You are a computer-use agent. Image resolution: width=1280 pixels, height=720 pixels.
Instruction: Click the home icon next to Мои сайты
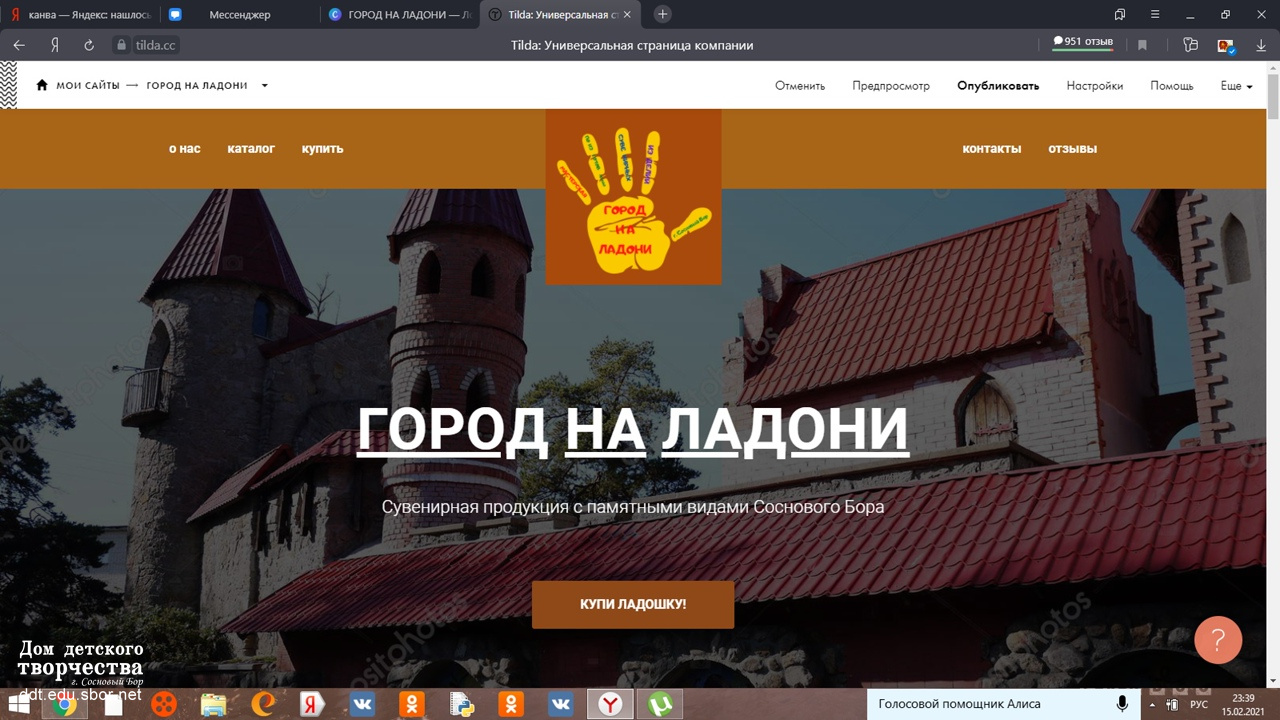pos(42,85)
